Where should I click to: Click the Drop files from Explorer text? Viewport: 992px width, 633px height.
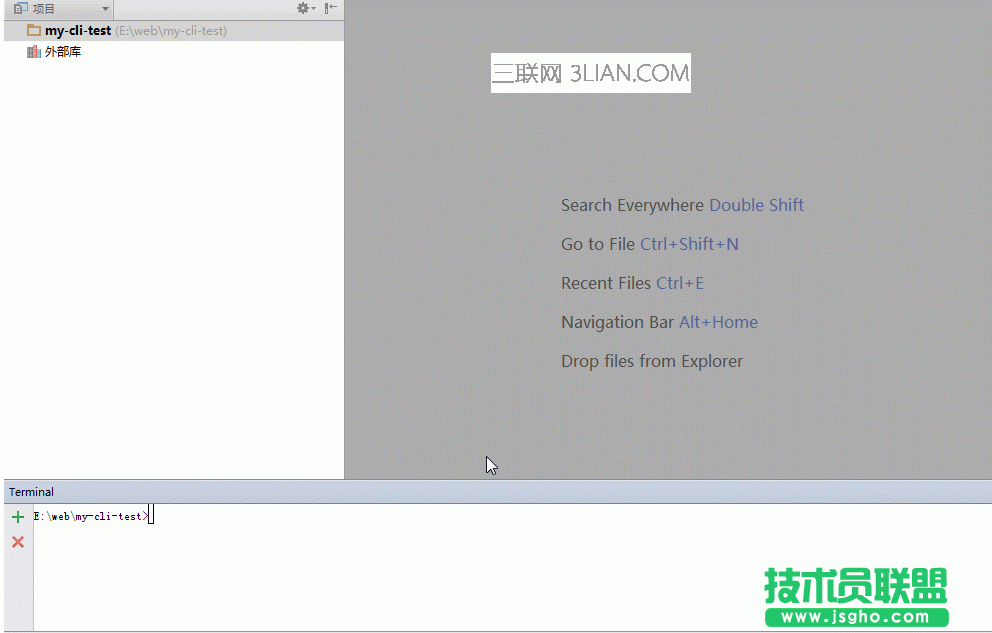652,361
